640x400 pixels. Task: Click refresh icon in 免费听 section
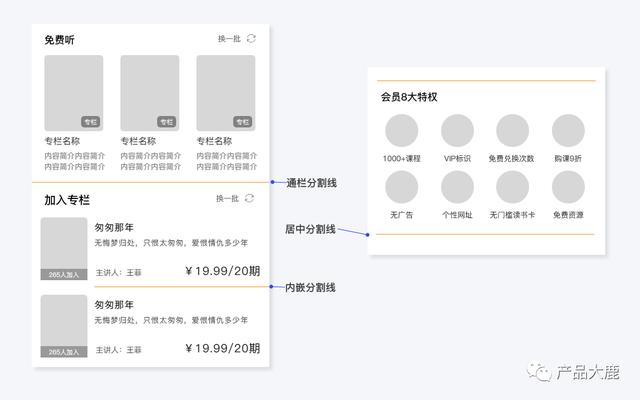click(x=251, y=39)
